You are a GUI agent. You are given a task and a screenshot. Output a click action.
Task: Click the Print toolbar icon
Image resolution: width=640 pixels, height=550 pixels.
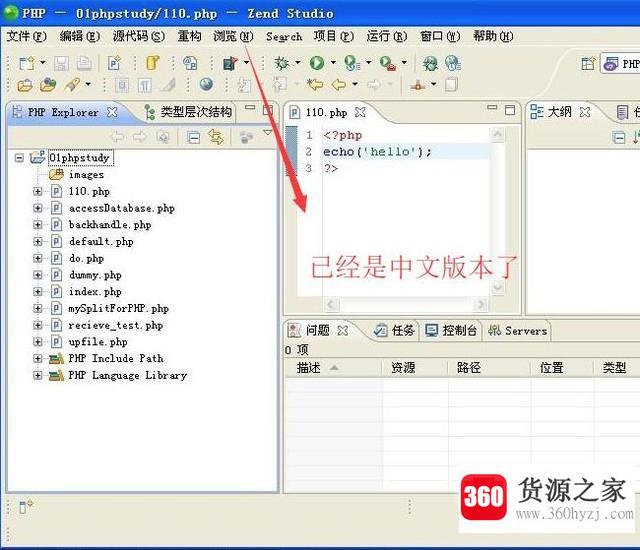click(x=84, y=63)
